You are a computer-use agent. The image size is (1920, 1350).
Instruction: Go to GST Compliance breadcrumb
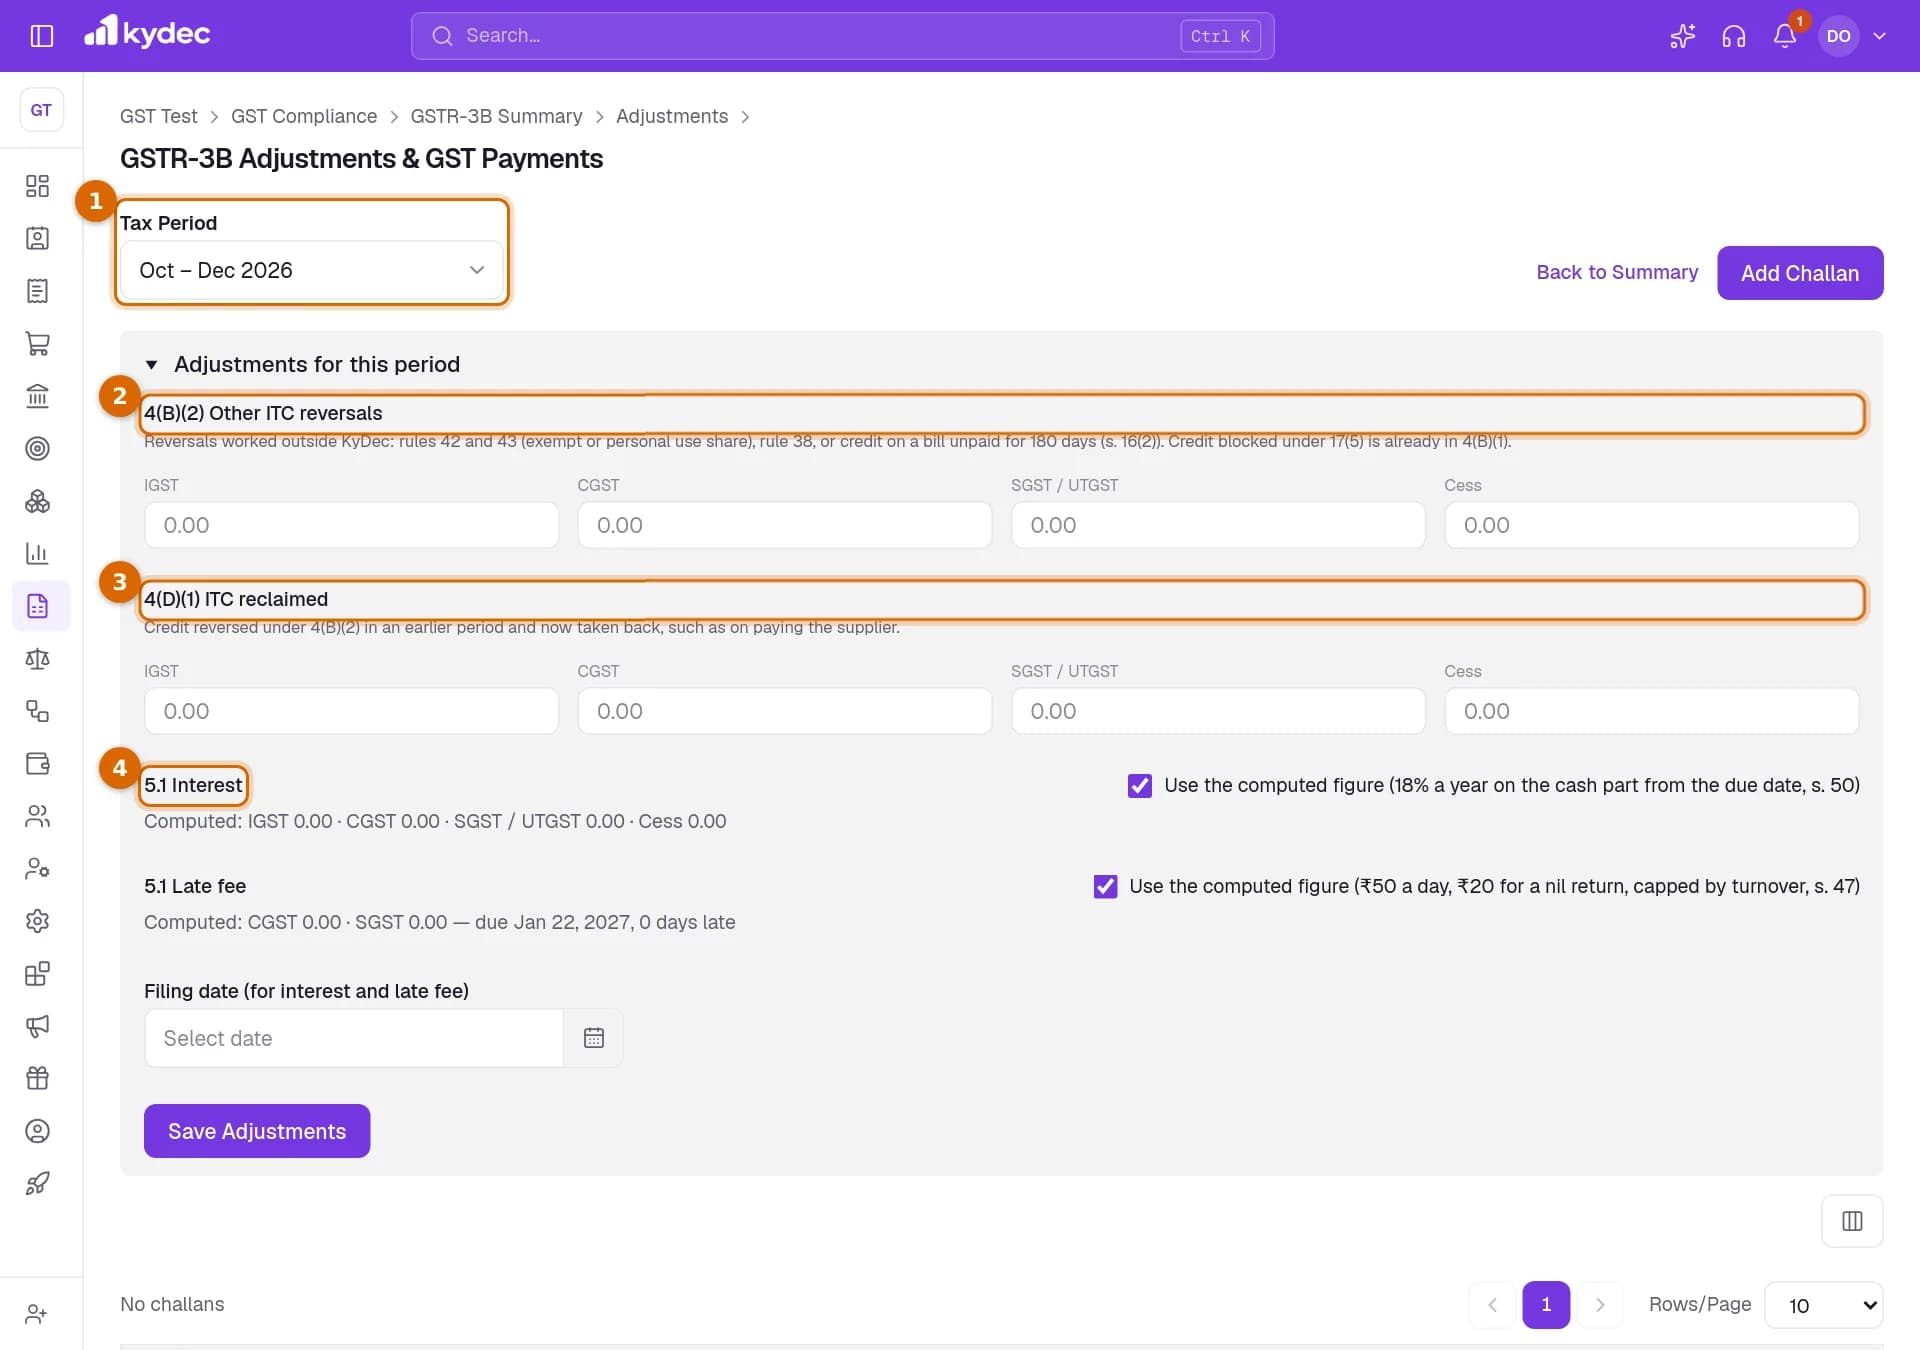tap(304, 116)
